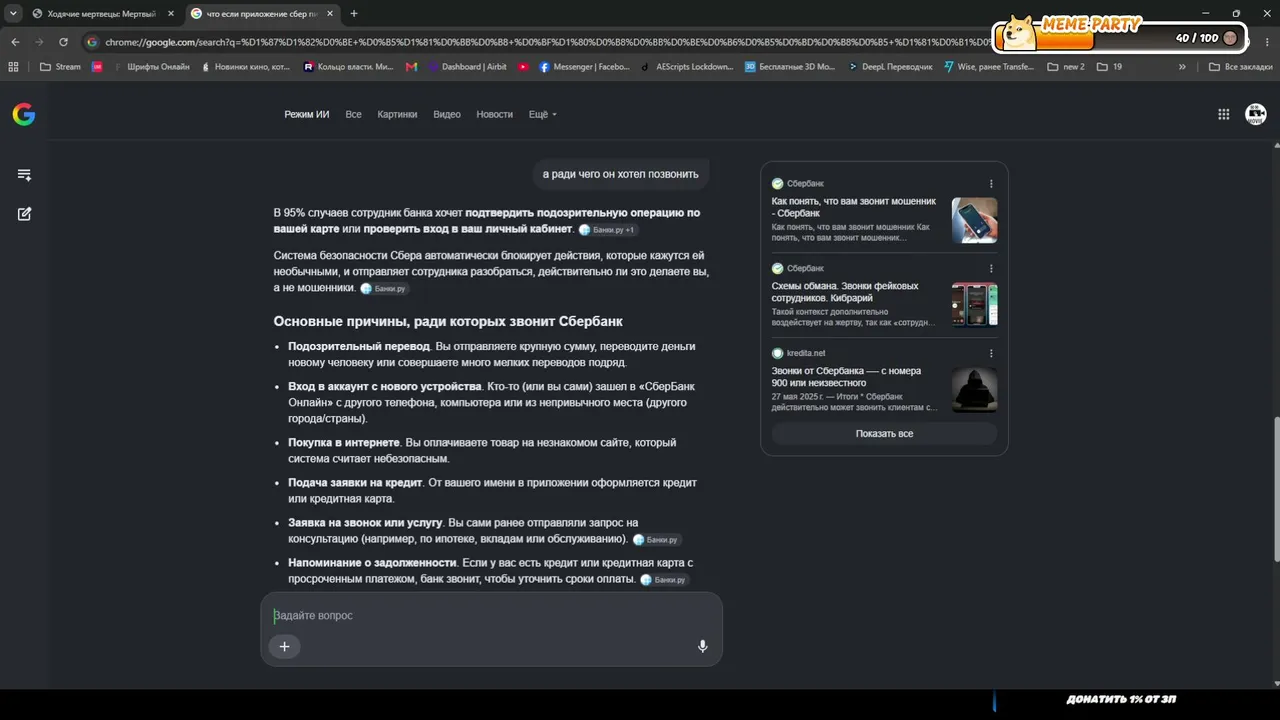Viewport: 1280px width, 720px height.
Task: Open the DeepL Переводчик bookmark
Action: 890,67
